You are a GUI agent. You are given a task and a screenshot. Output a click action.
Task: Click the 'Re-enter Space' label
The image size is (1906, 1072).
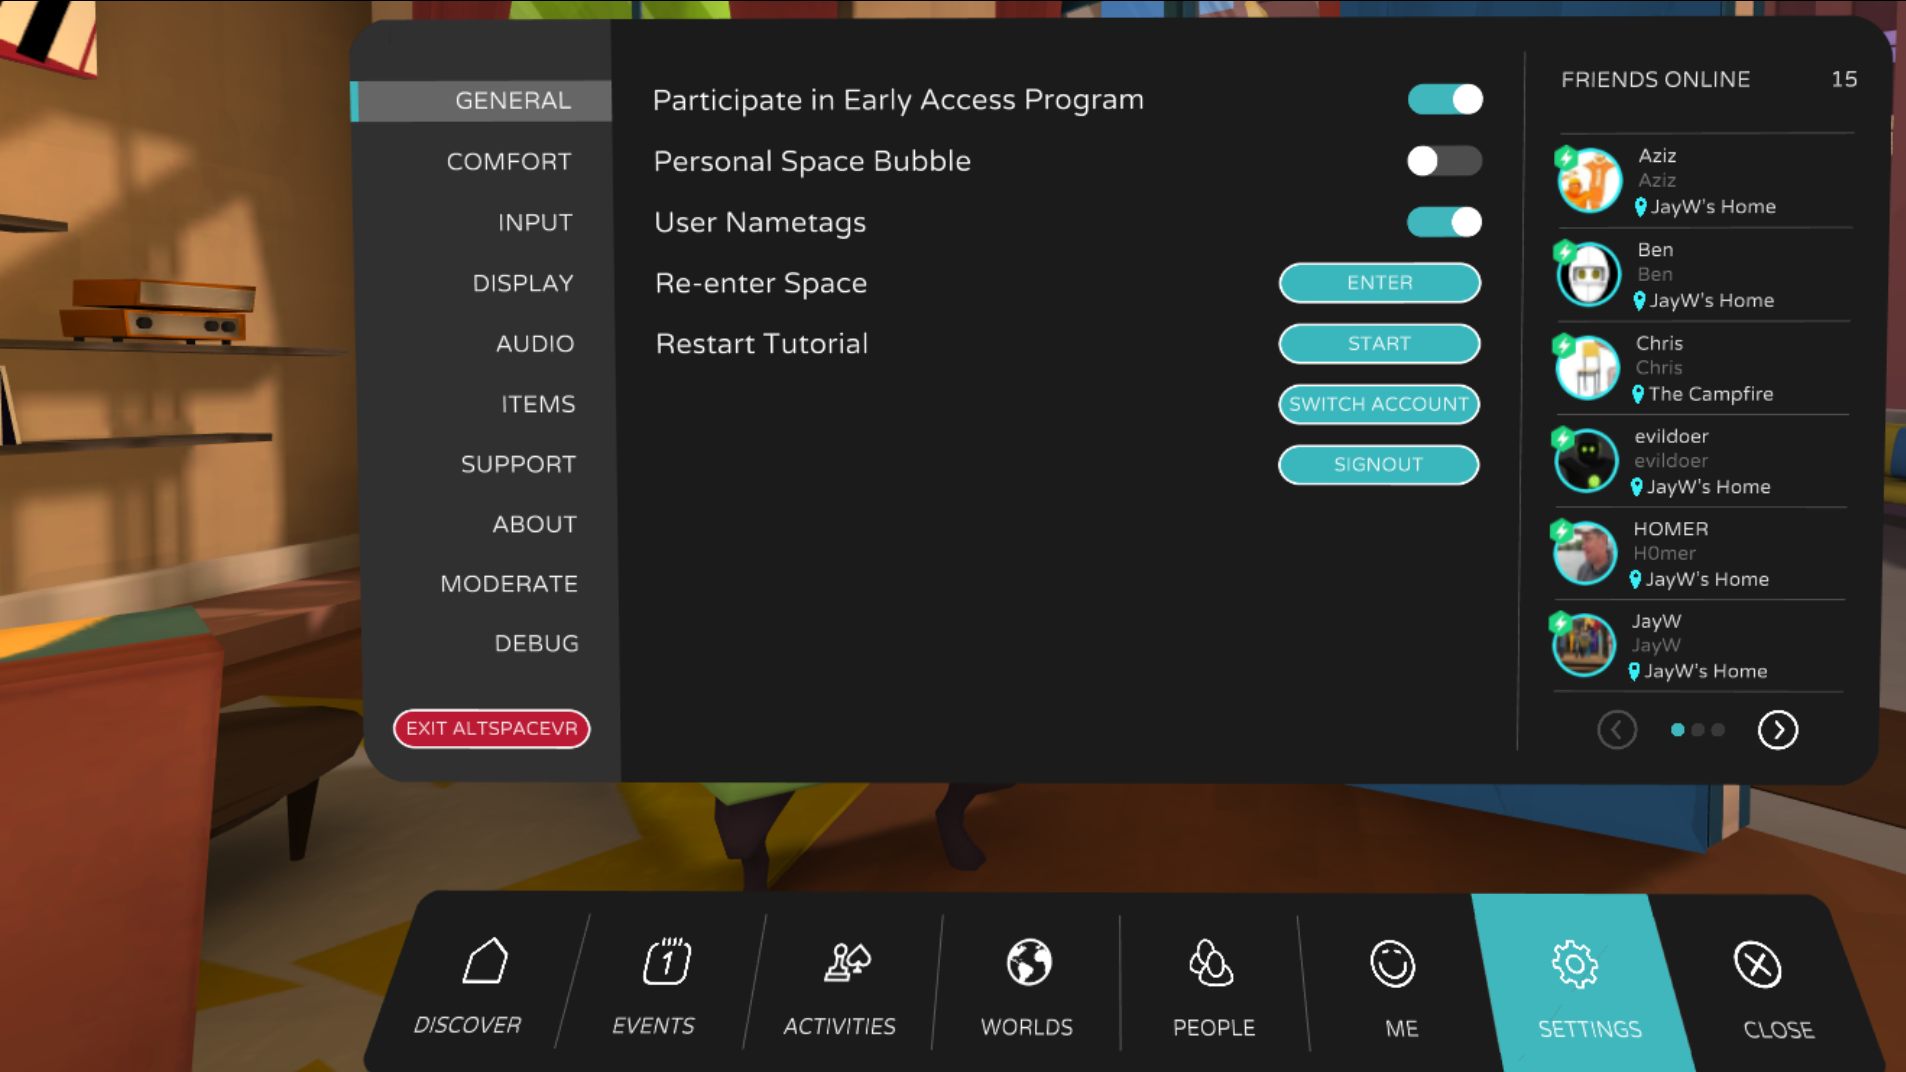(761, 284)
